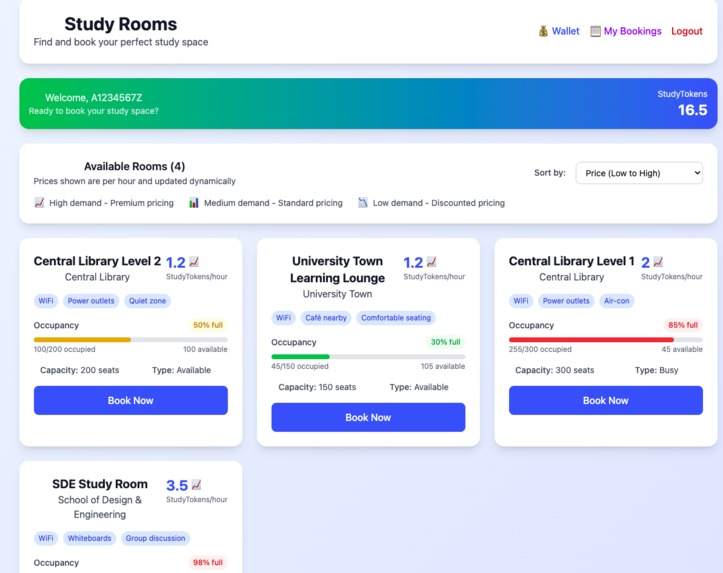Click the High demand legend icon
The width and height of the screenshot is (723, 573).
pyautogui.click(x=39, y=202)
